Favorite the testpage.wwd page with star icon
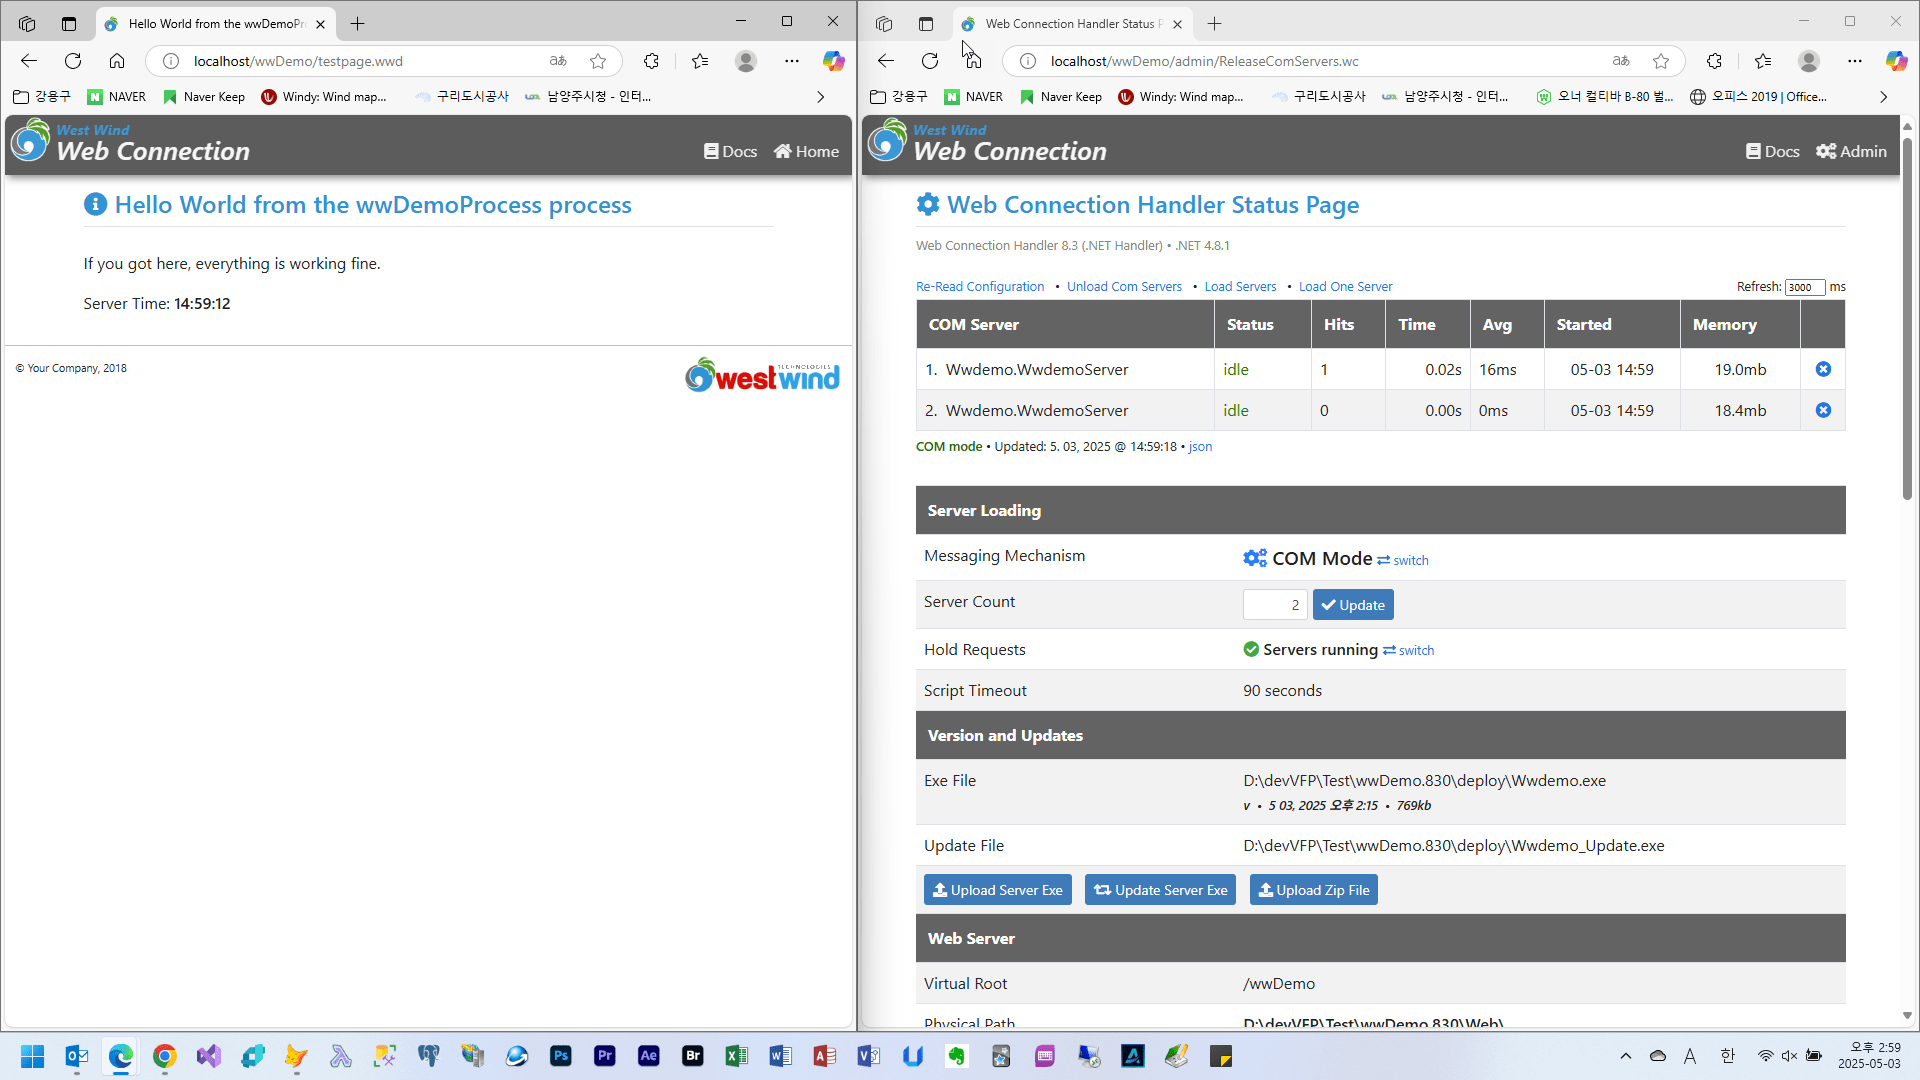 (598, 61)
